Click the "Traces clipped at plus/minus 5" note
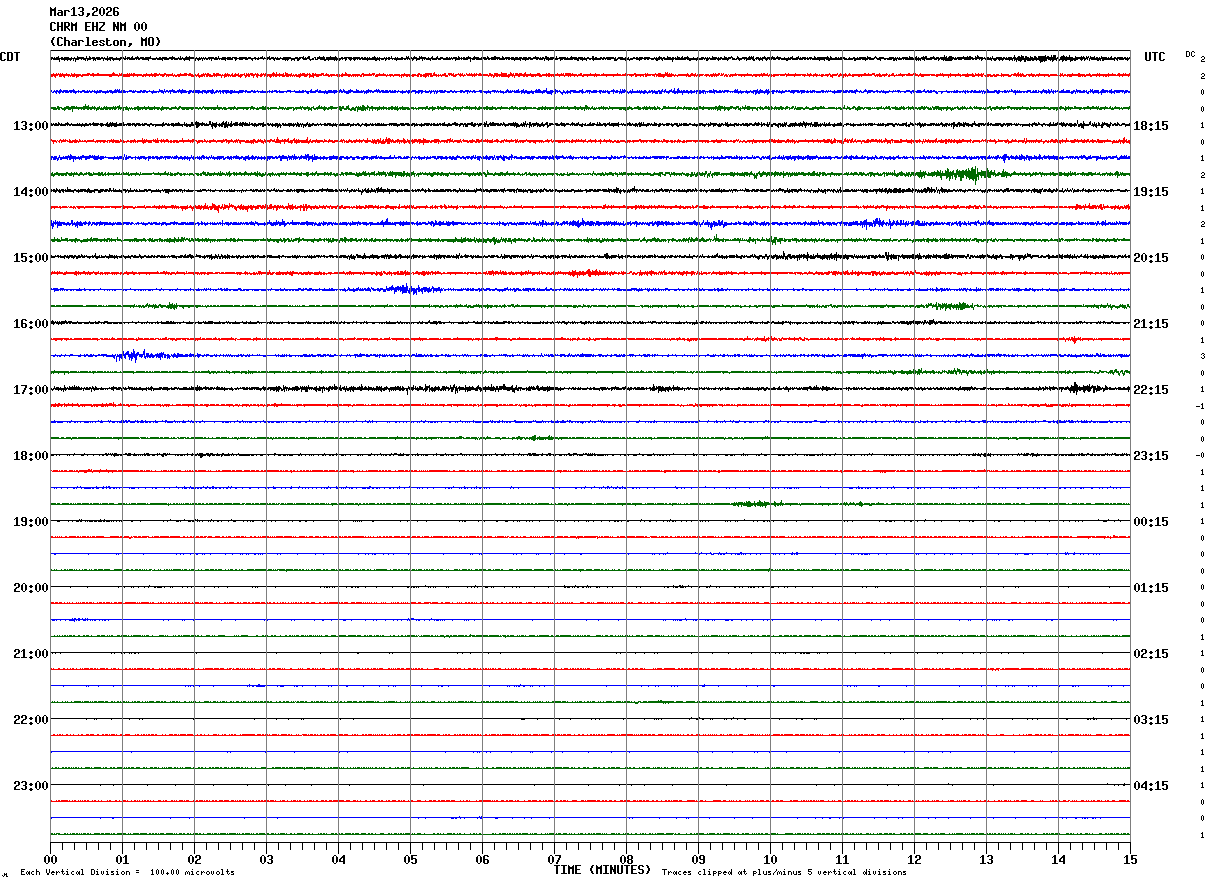This screenshot has height=886, width=1210. pyautogui.click(x=784, y=873)
